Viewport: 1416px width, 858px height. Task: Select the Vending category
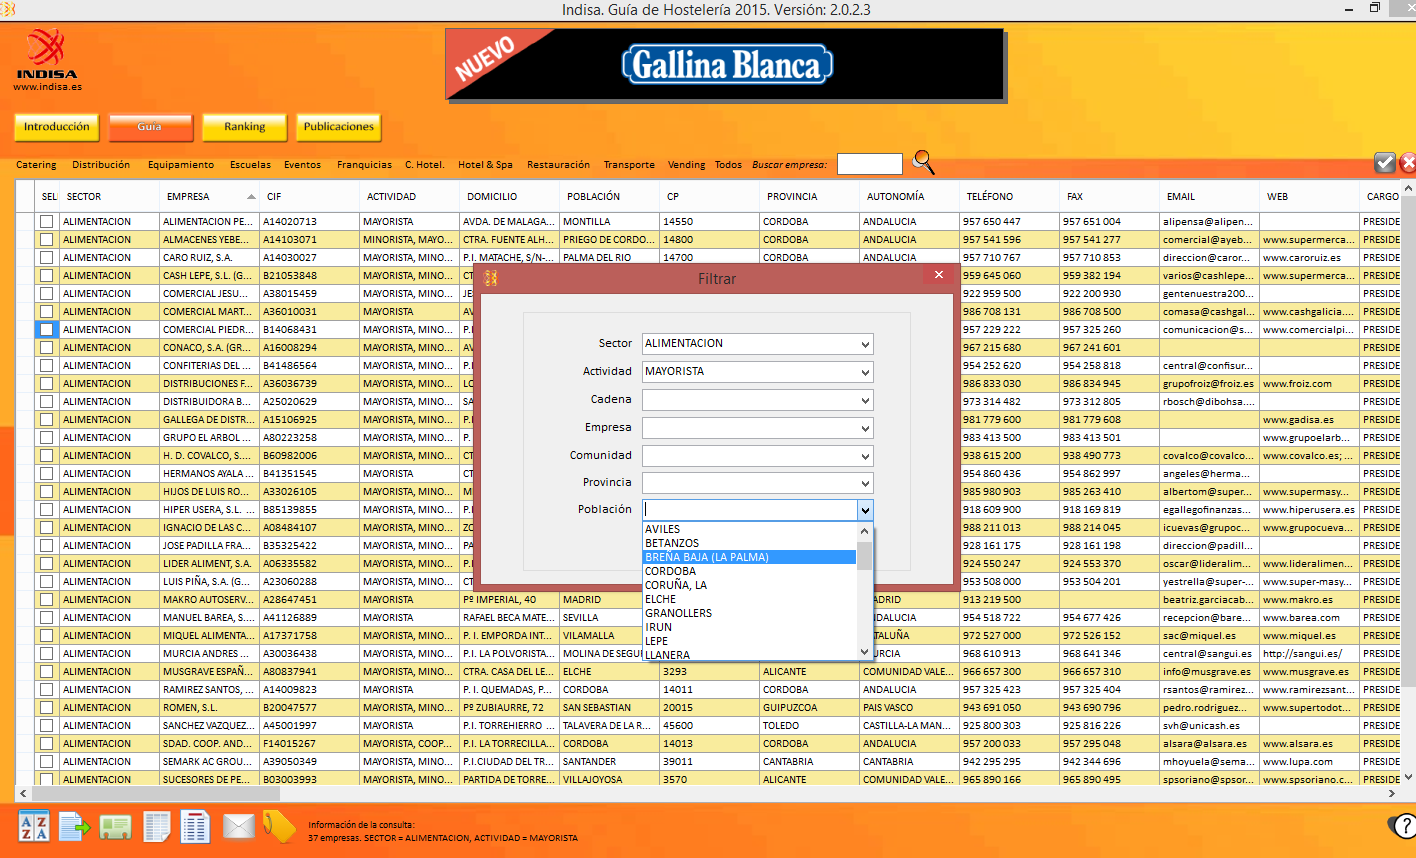coord(686,164)
